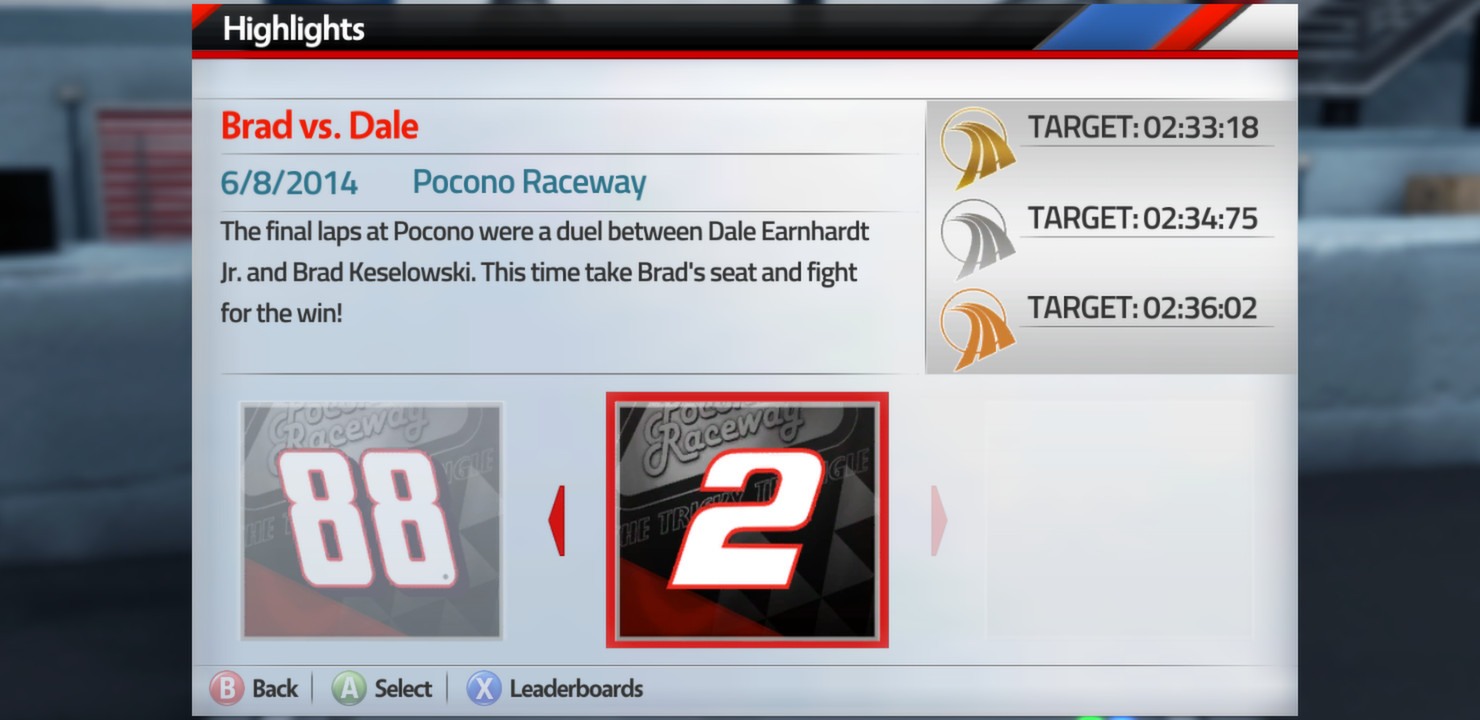
Task: Click silver TARGET: 02:34:75 time
Action: pos(1143,218)
